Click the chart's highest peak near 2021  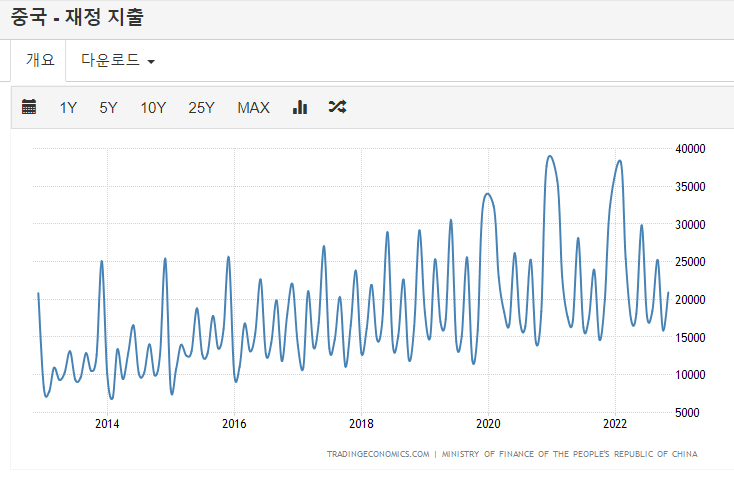[550, 157]
